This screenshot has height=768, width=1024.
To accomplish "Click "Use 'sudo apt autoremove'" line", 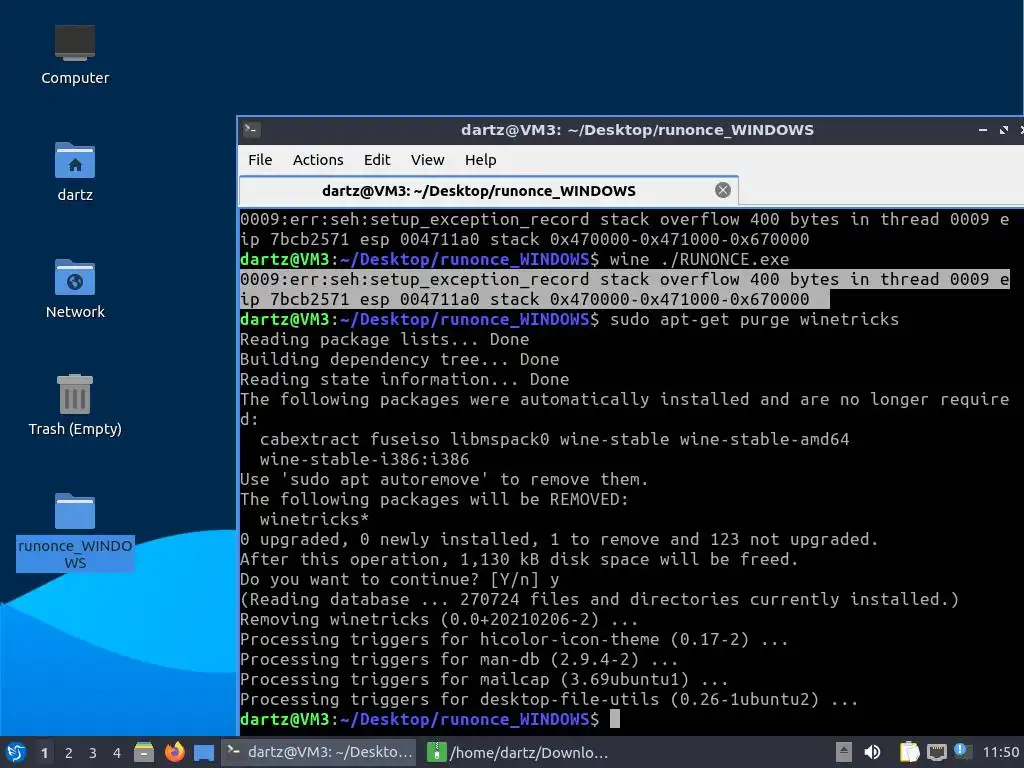I will click(444, 479).
